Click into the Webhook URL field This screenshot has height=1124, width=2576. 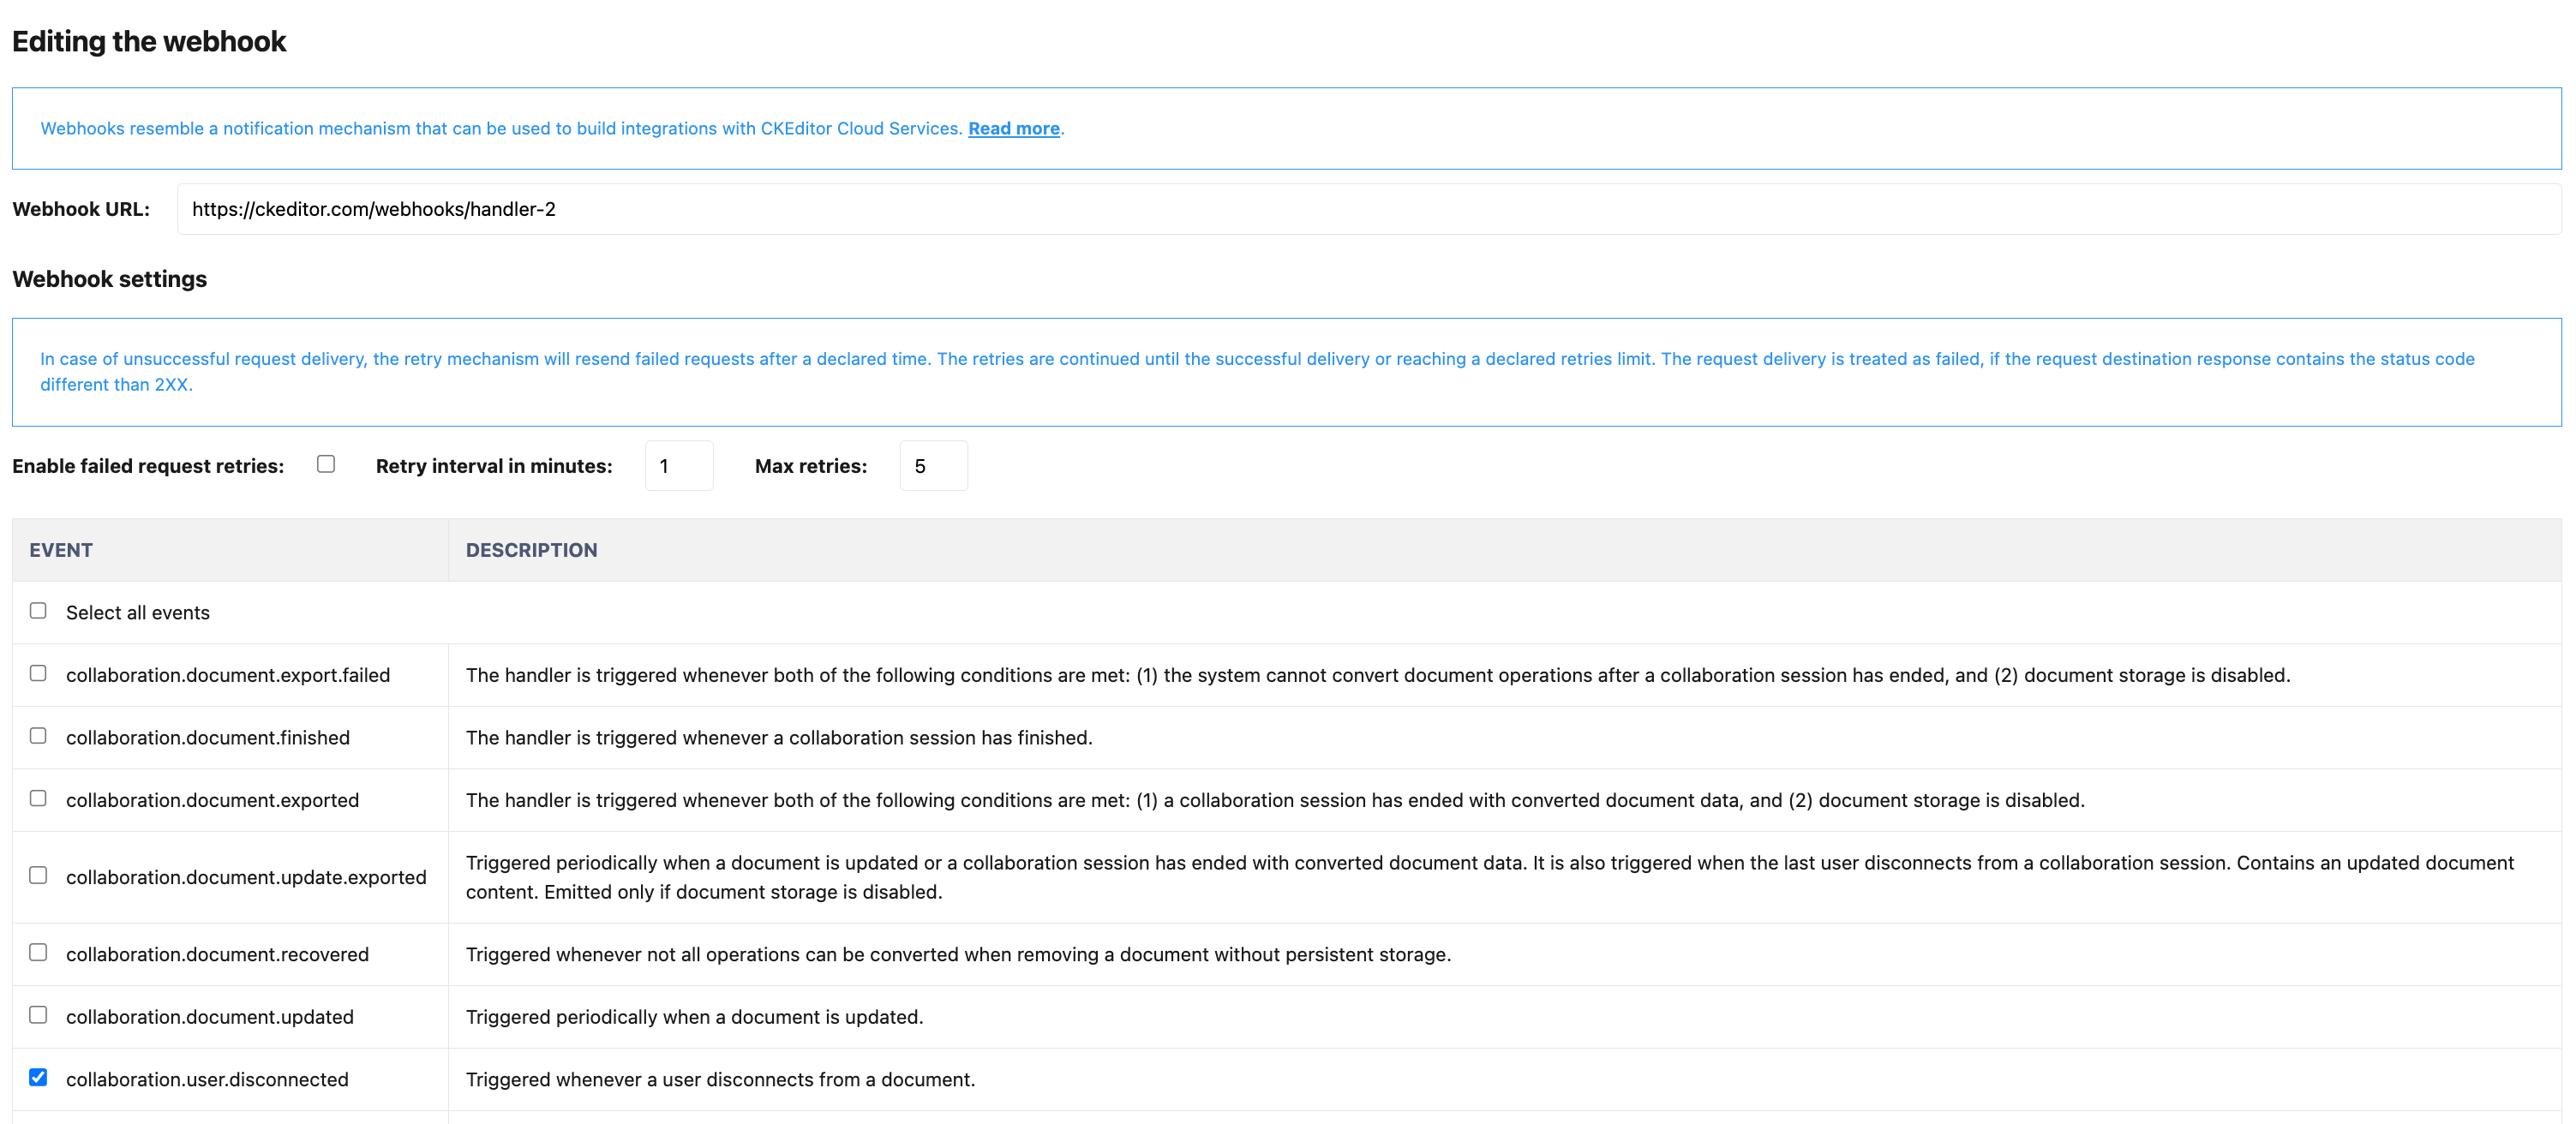tap(1368, 209)
